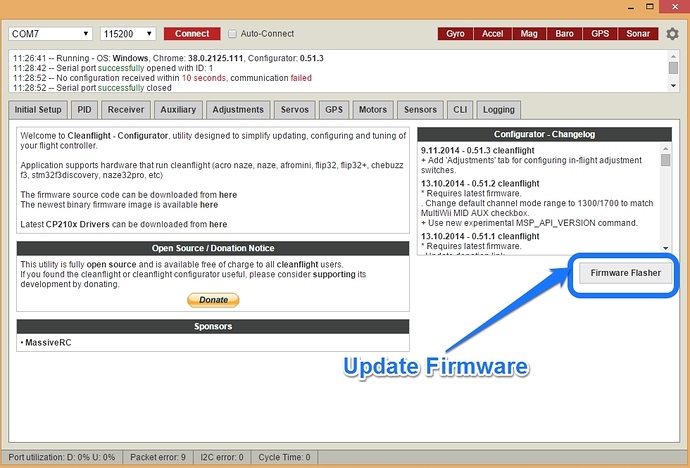The height and width of the screenshot is (468, 690).
Task: Switch to the Logging tab
Action: [499, 110]
